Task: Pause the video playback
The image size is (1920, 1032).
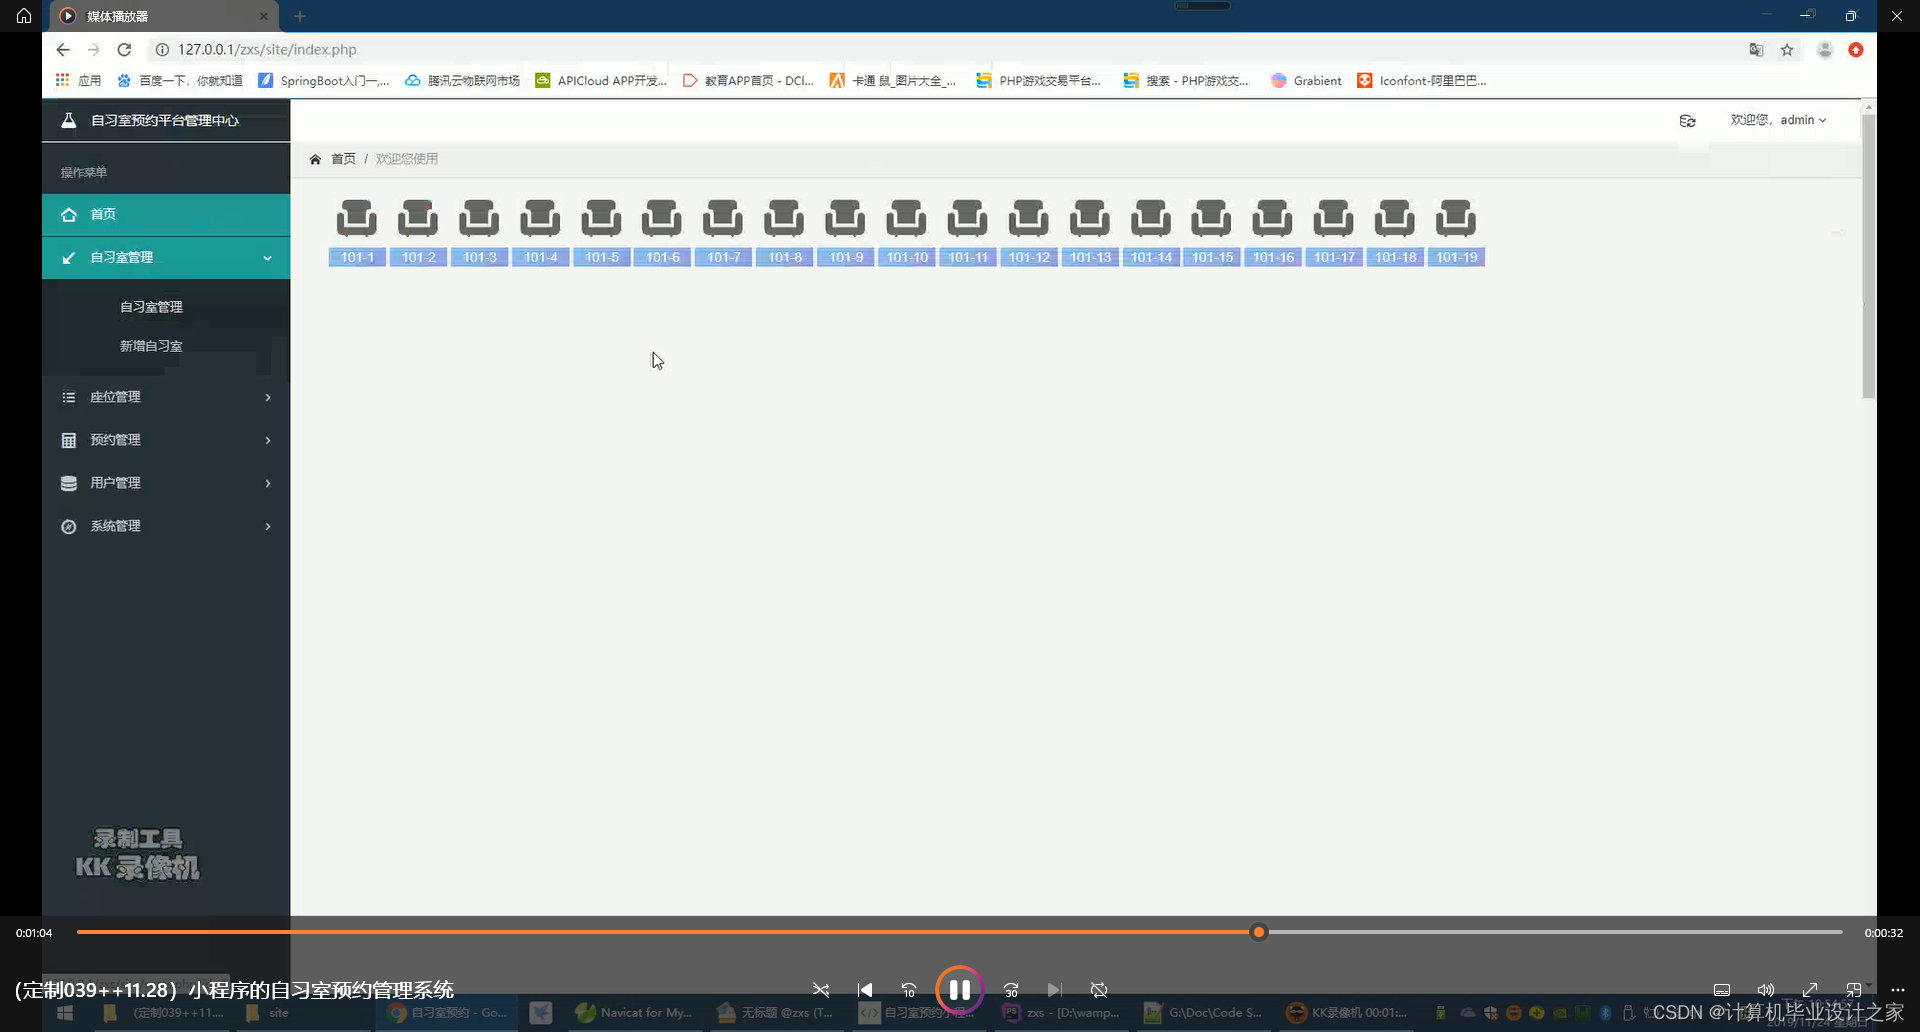Action: coord(959,990)
